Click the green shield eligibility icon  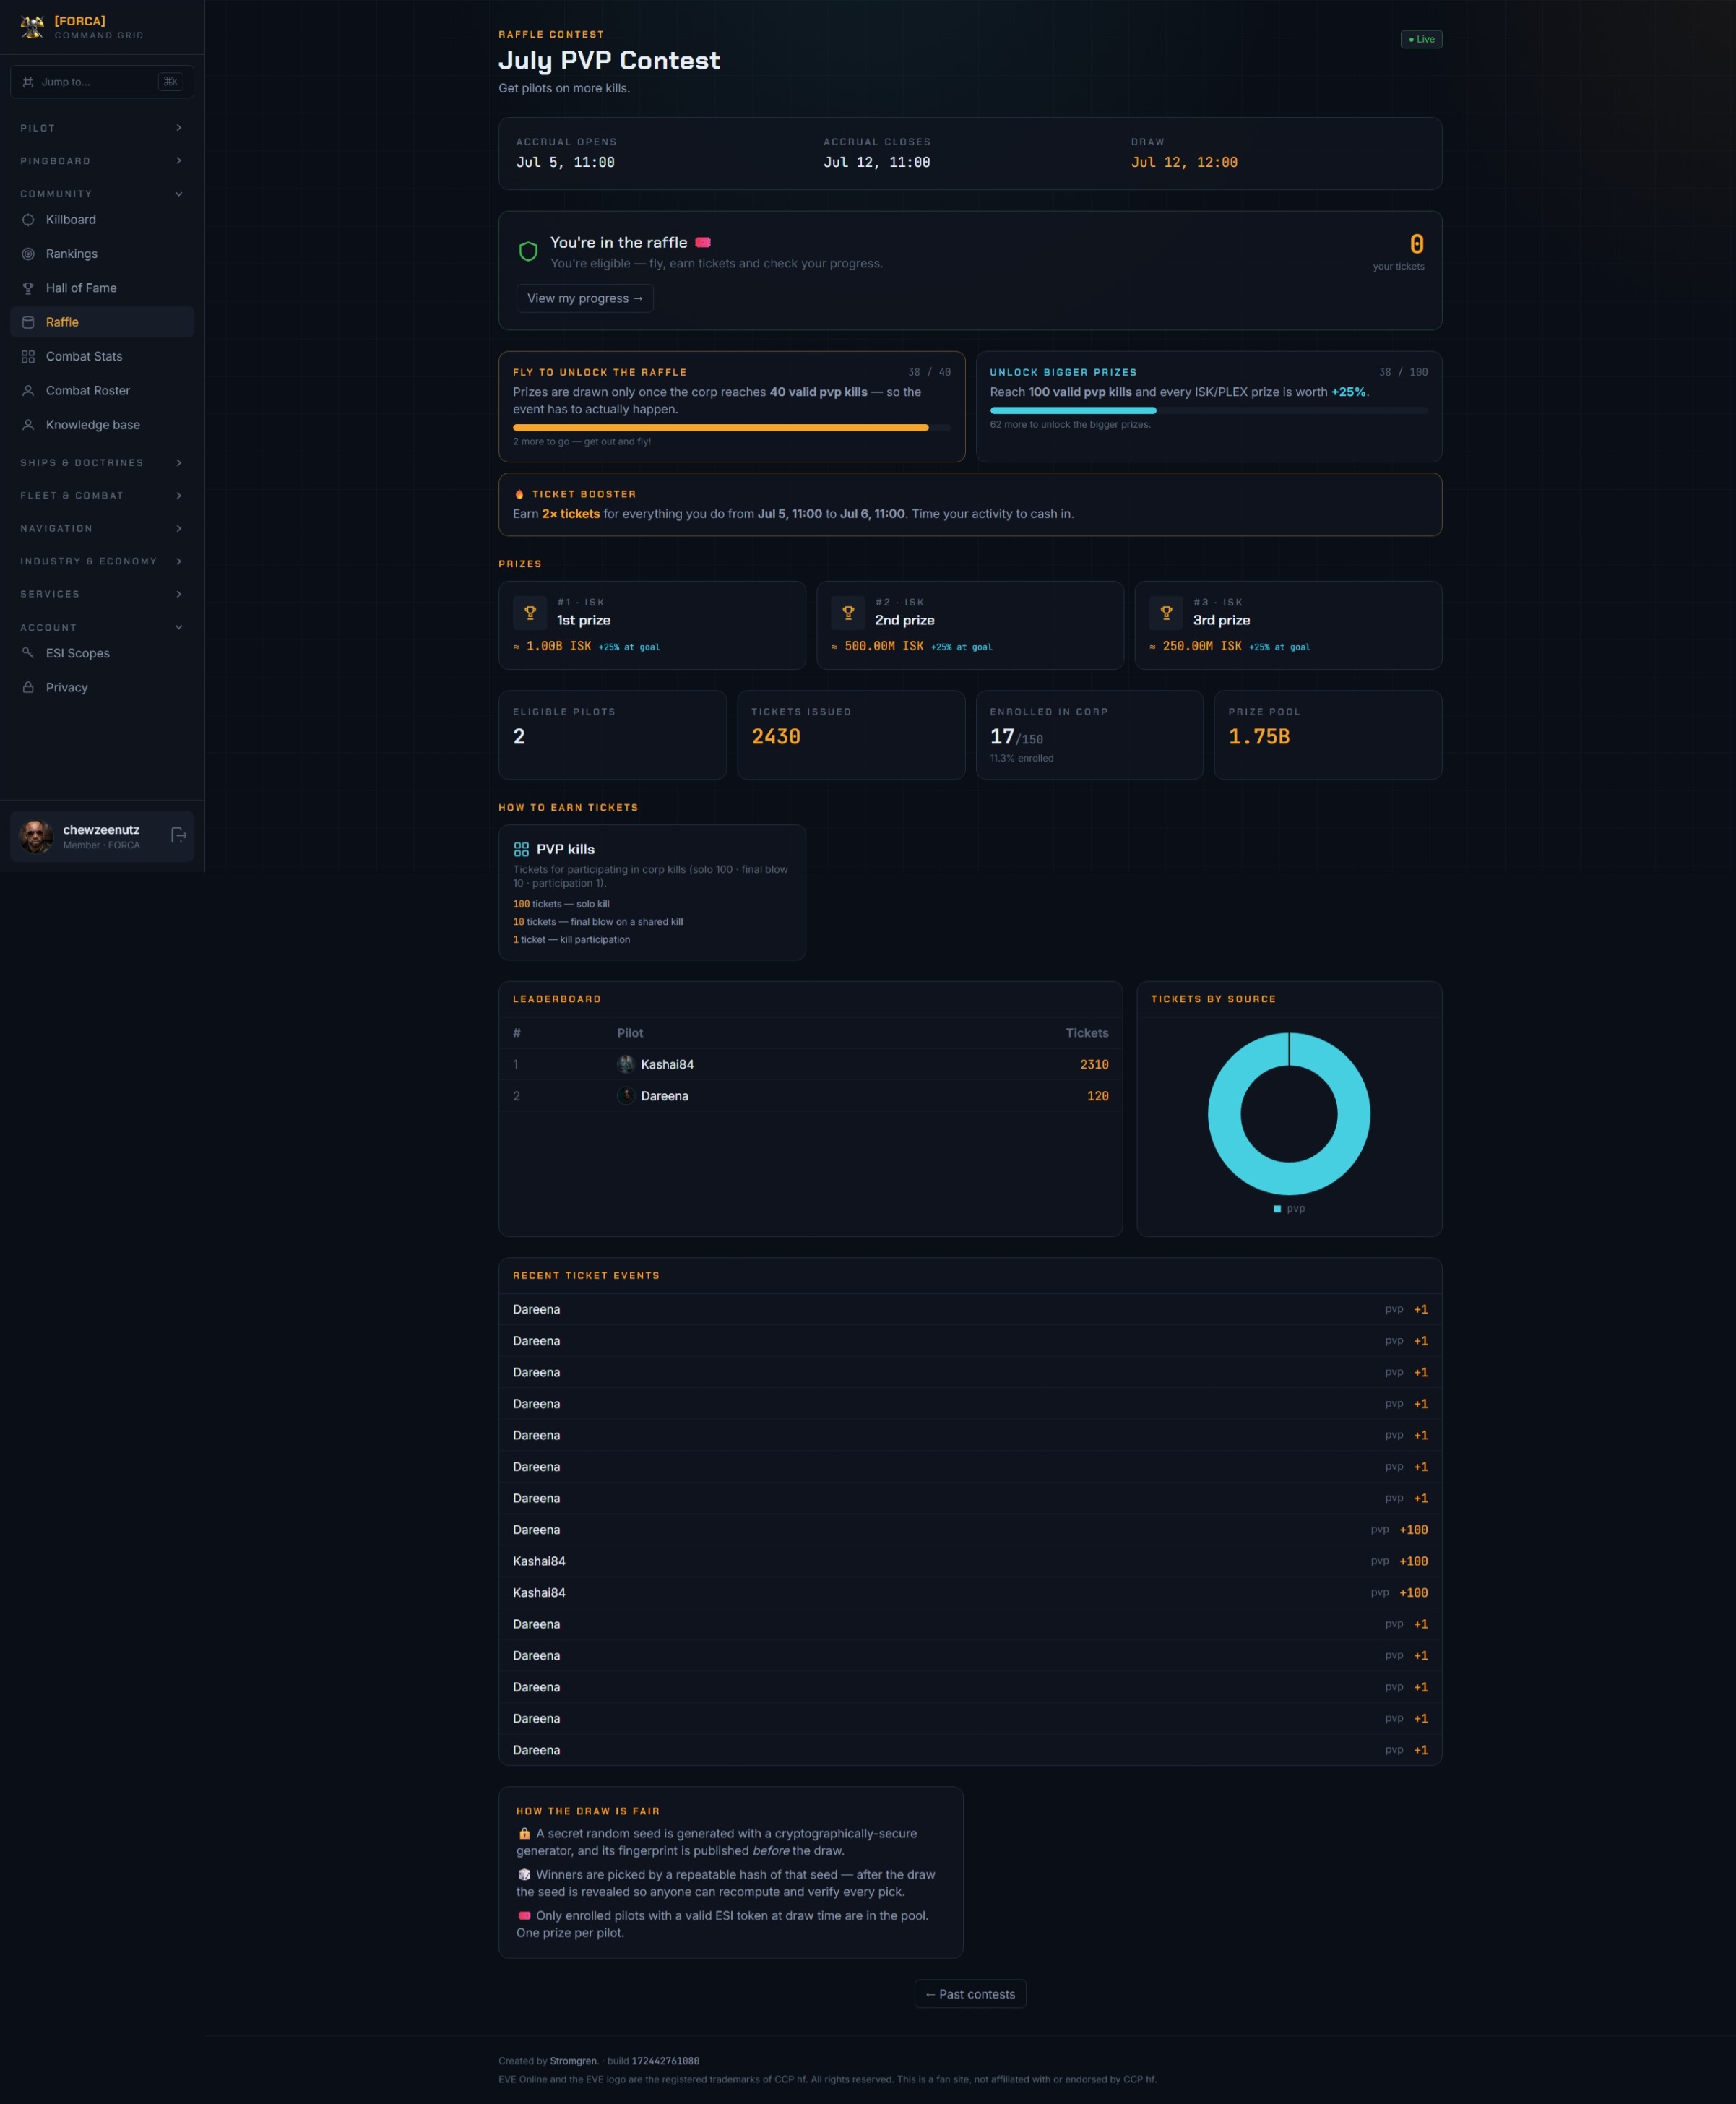tap(528, 251)
